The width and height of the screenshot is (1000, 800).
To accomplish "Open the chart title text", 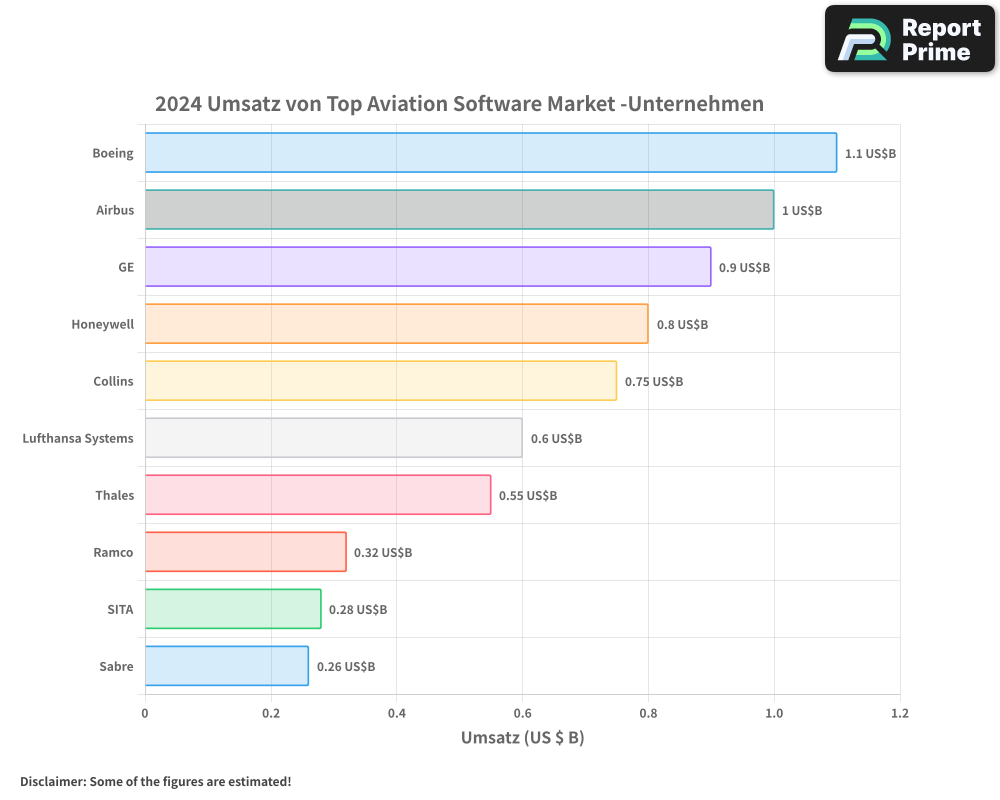I will (459, 103).
